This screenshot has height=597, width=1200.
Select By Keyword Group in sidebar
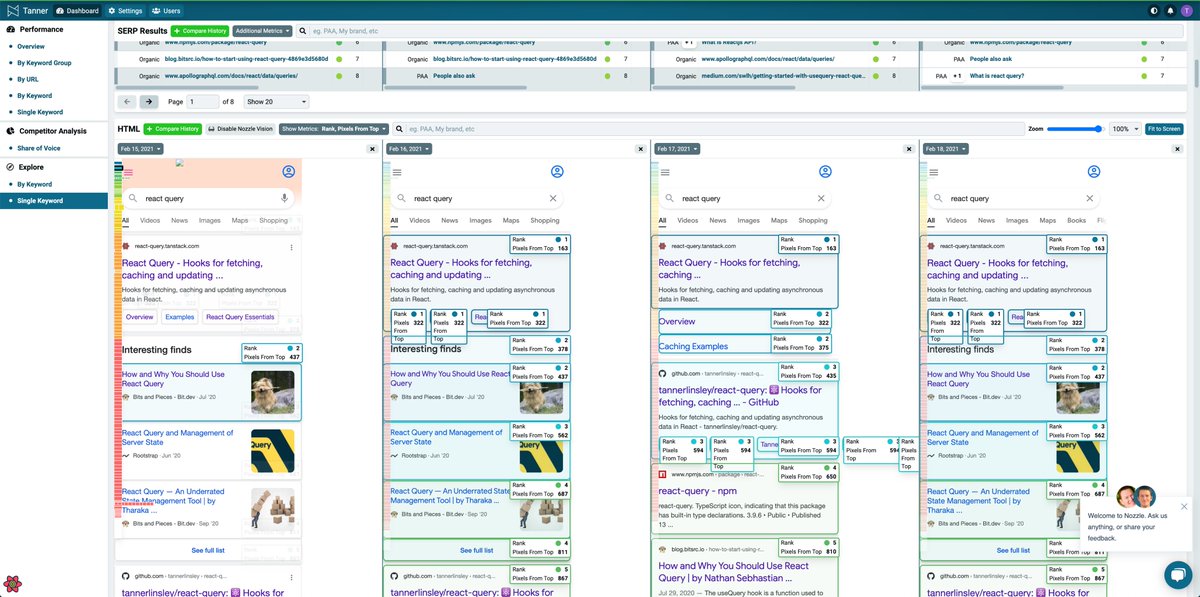click(44, 62)
